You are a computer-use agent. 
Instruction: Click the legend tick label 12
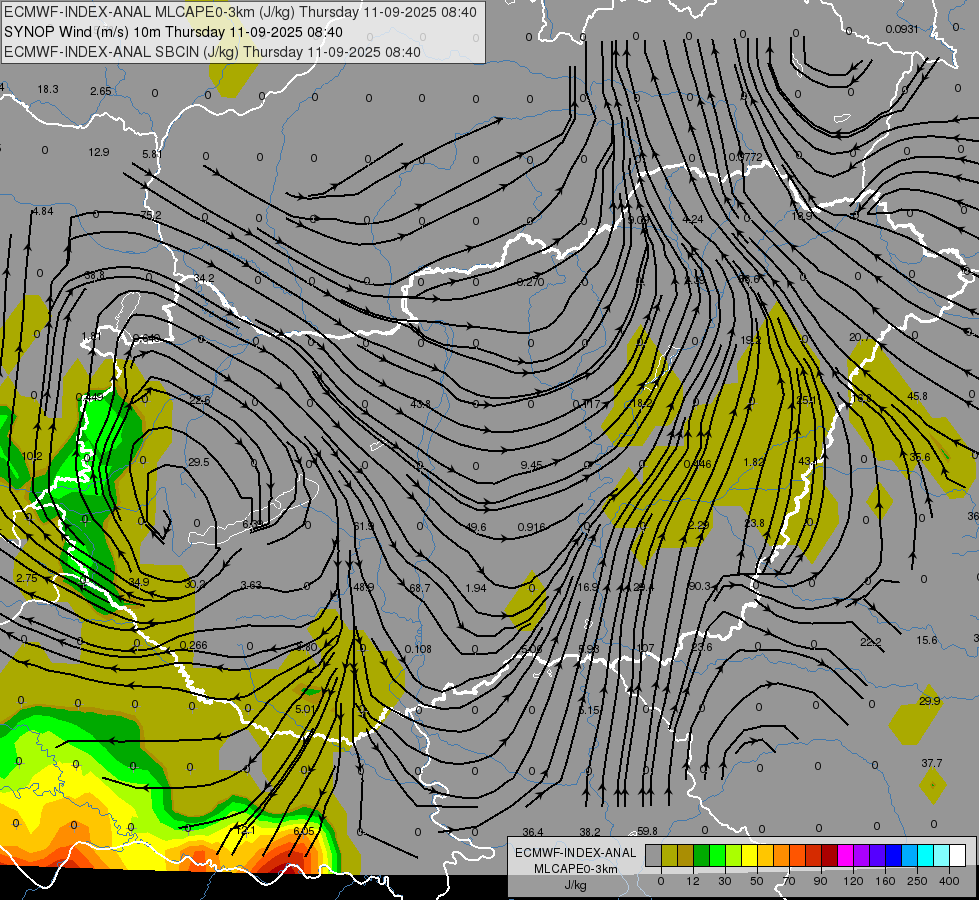click(x=693, y=881)
